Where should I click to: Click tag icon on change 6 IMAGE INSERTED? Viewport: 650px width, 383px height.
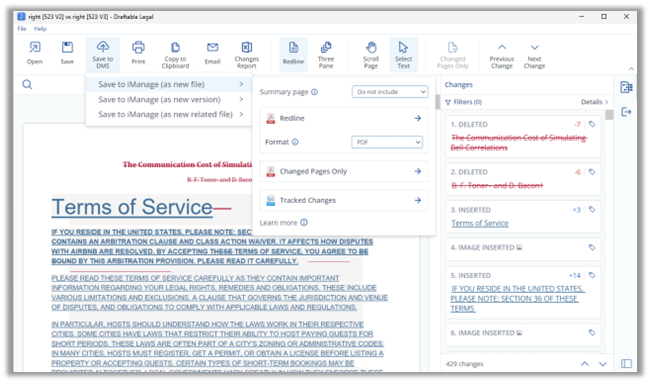(x=592, y=332)
